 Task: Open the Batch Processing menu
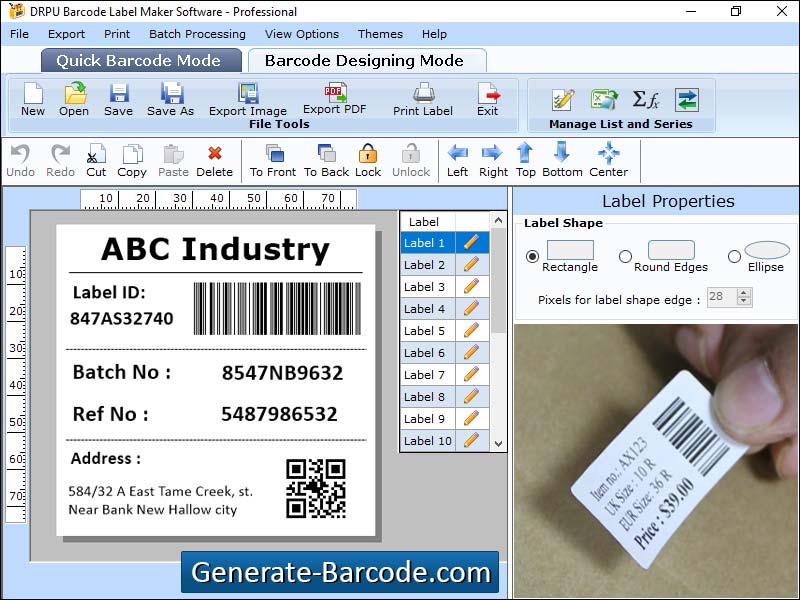click(197, 34)
